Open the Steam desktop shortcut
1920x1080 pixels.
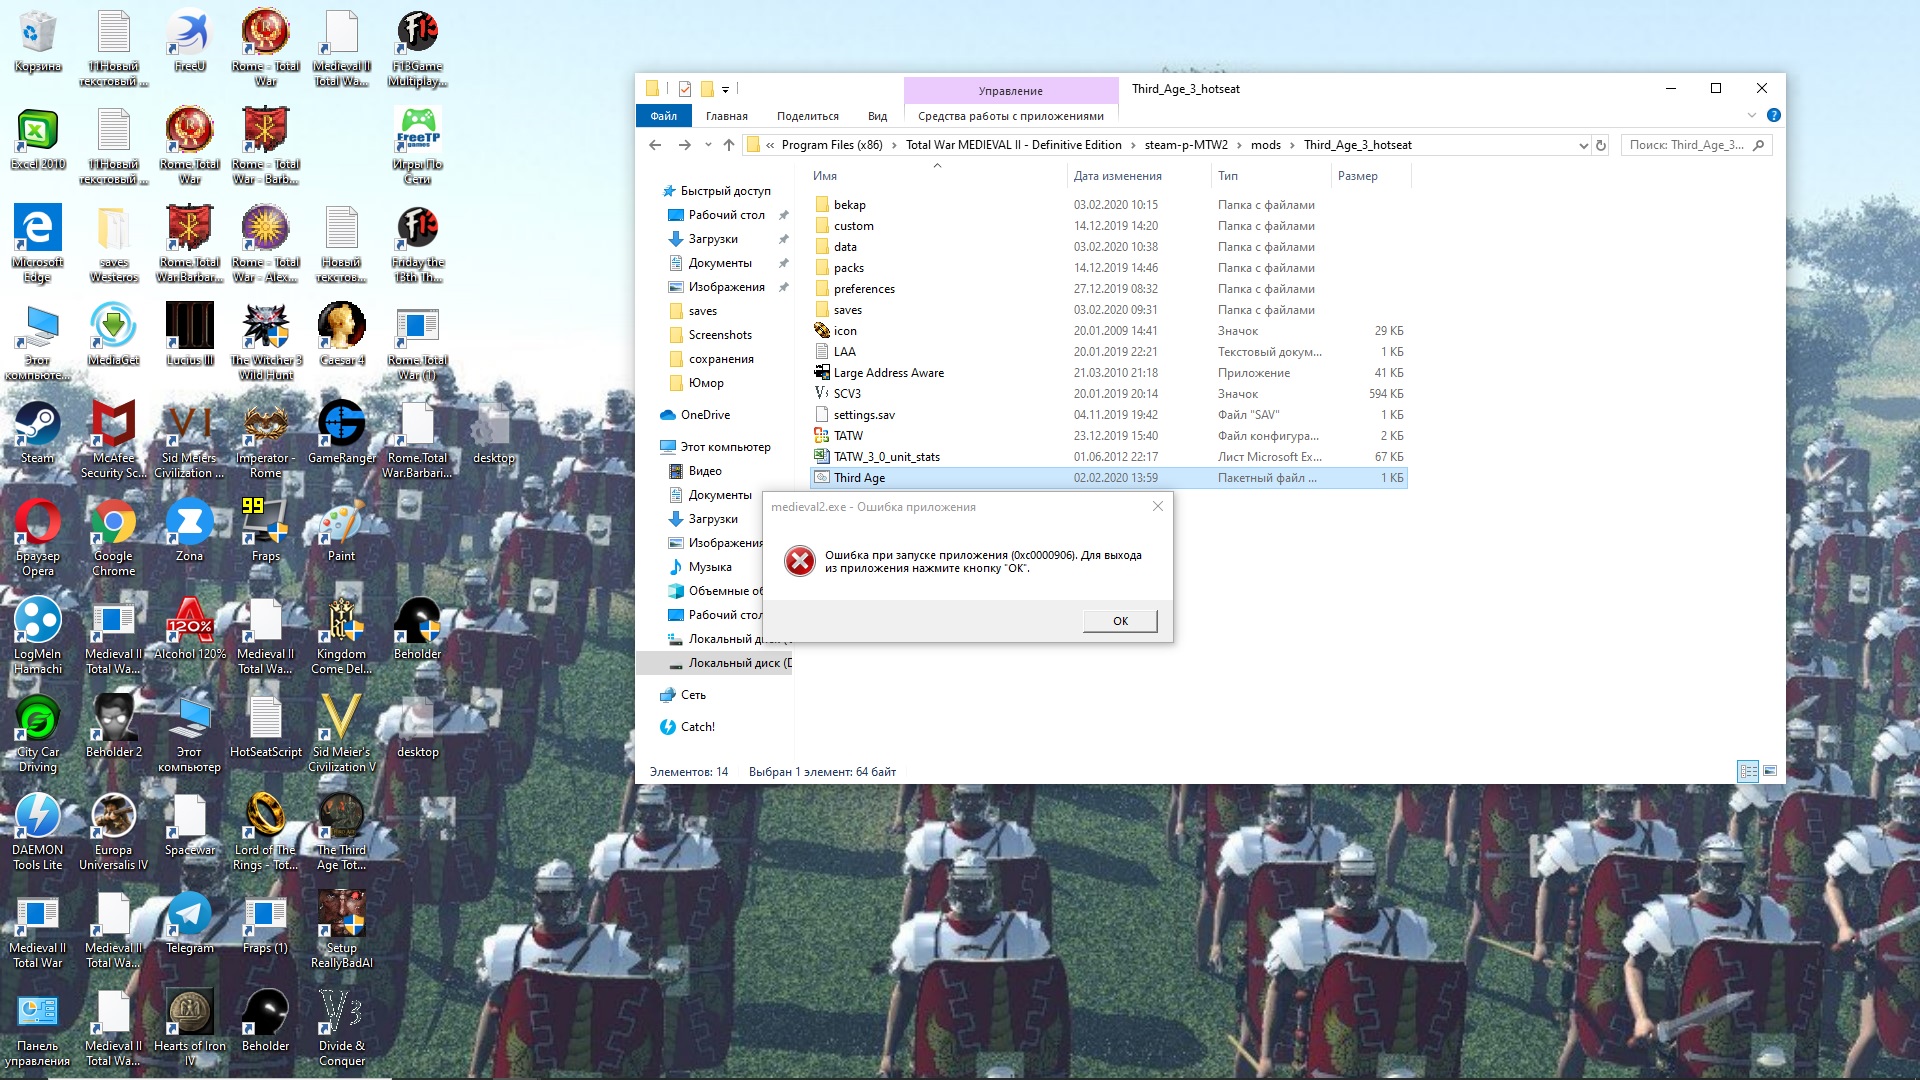(37, 432)
